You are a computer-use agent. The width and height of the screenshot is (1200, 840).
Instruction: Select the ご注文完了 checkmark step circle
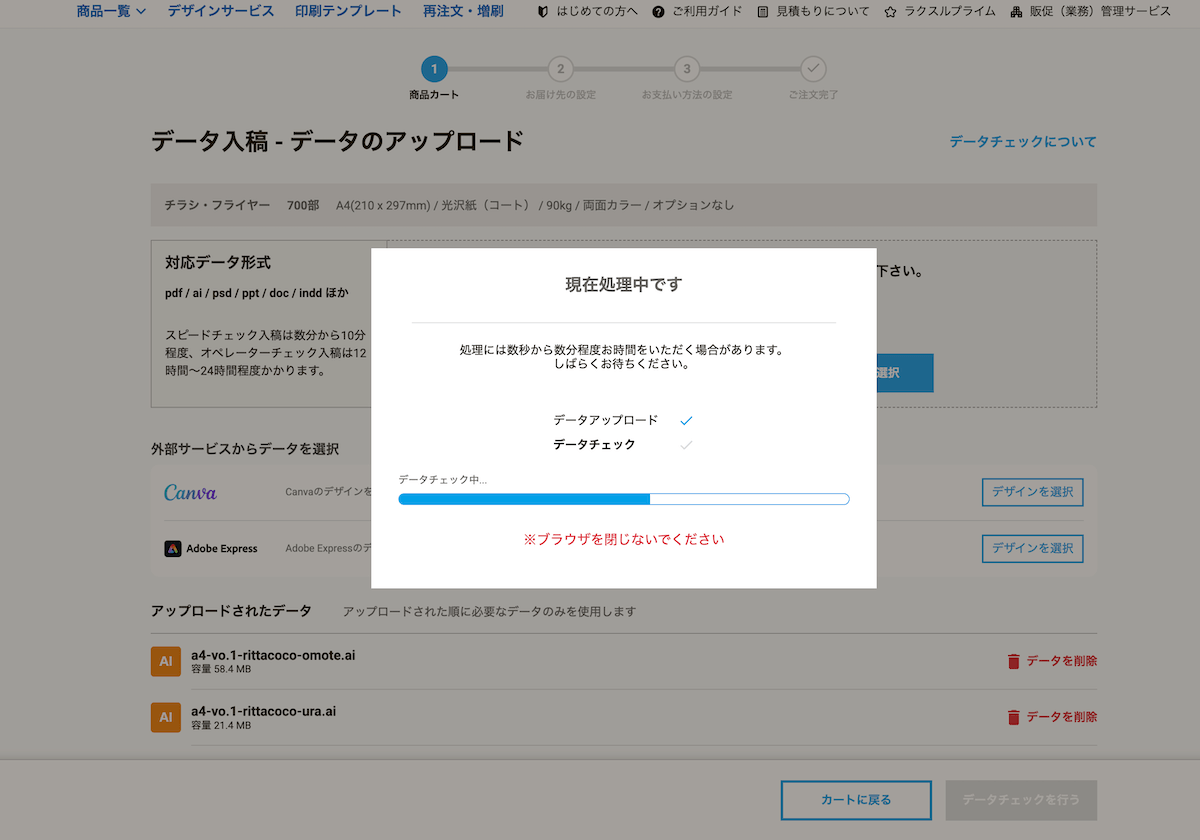(x=813, y=69)
